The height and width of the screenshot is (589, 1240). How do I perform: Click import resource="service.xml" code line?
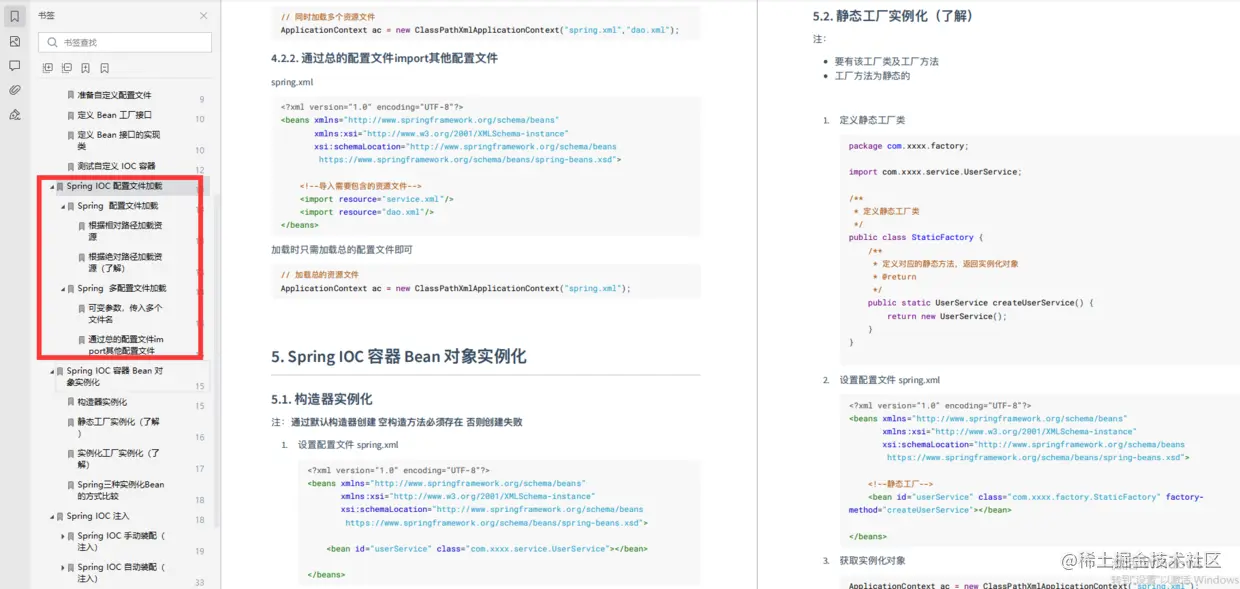click(x=376, y=199)
